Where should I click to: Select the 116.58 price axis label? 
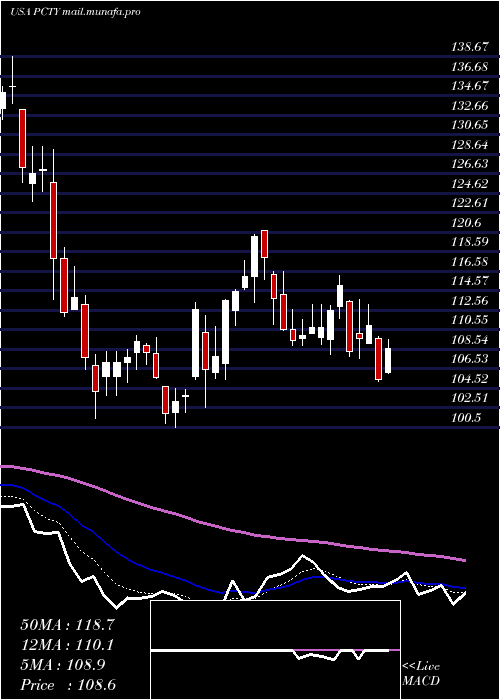click(x=470, y=261)
